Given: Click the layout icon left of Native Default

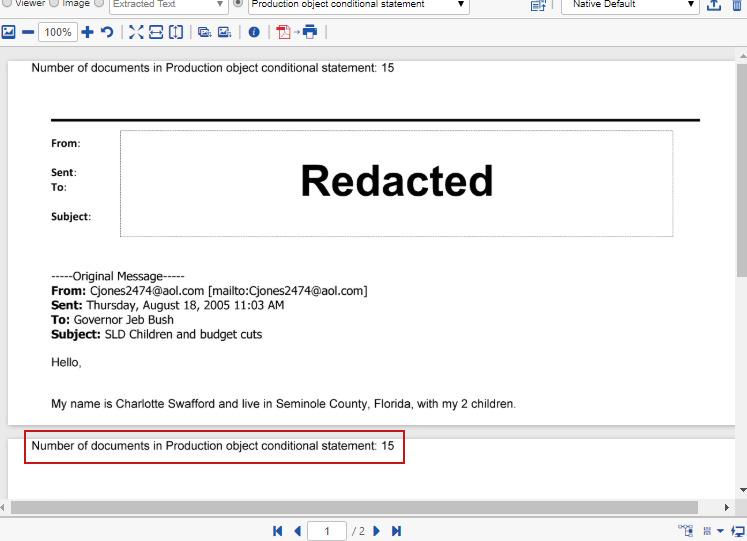Looking at the screenshot, I should coord(538,6).
